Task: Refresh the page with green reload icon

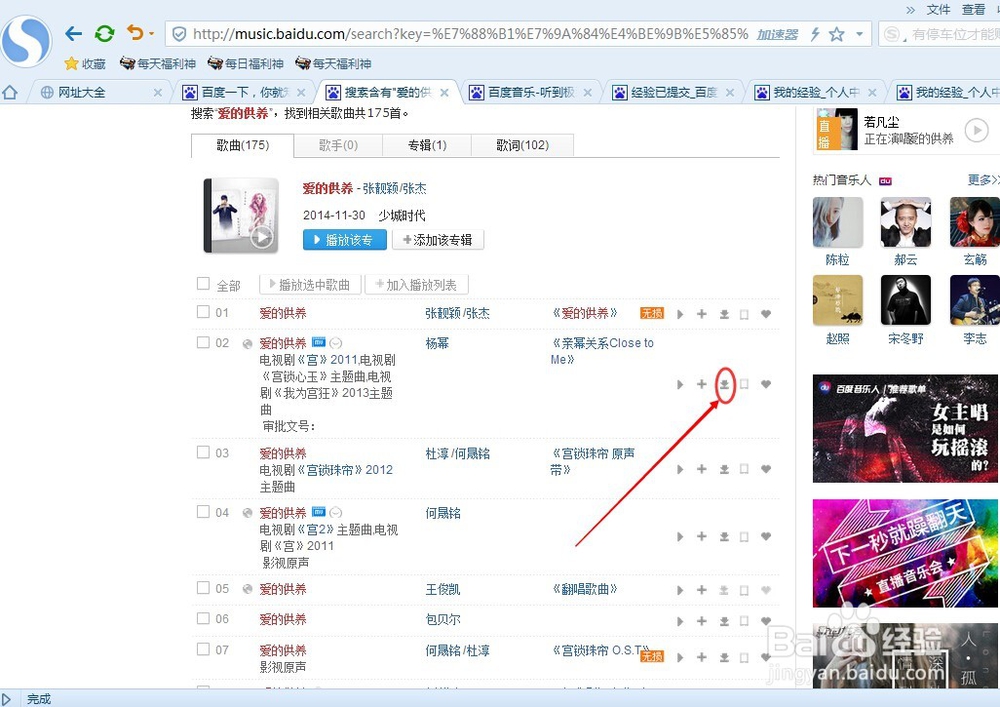Action: (x=105, y=33)
